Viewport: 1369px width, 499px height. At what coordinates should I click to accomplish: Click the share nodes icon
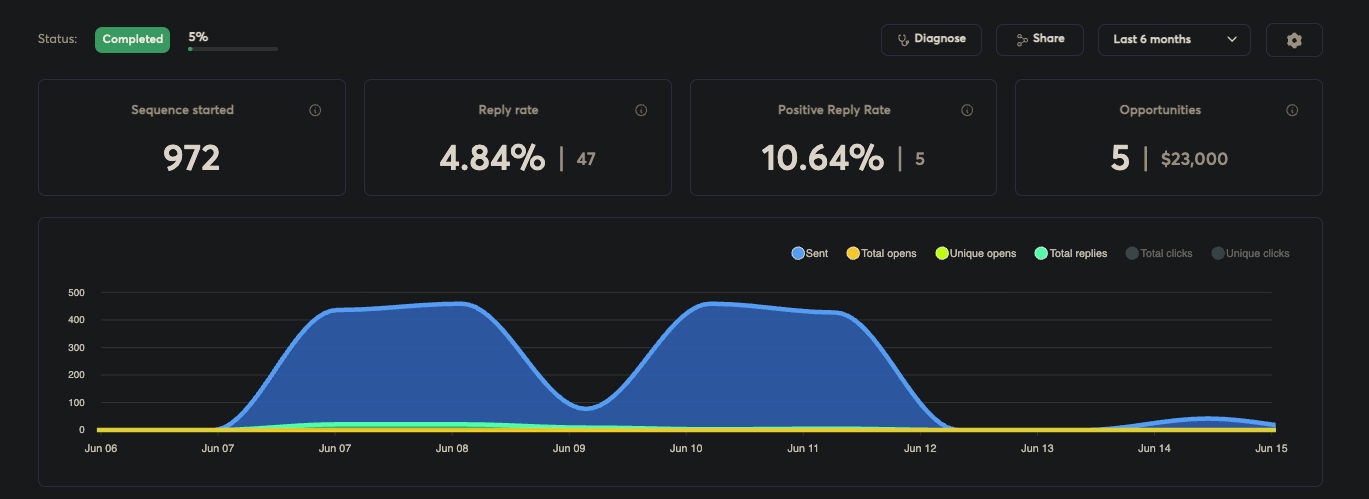(1022, 40)
